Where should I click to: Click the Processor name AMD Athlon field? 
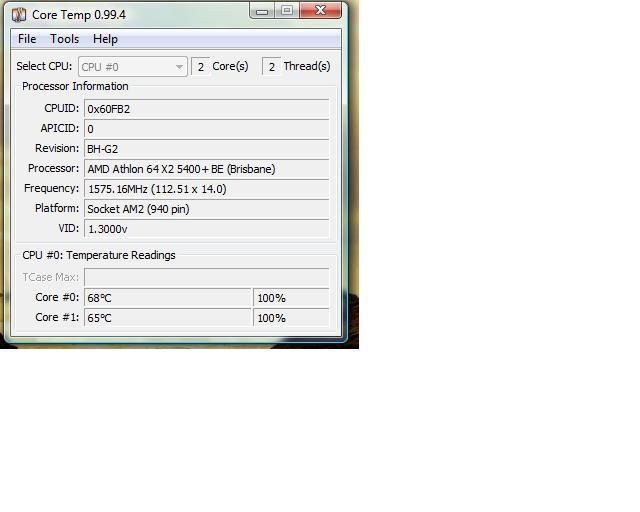(207, 169)
